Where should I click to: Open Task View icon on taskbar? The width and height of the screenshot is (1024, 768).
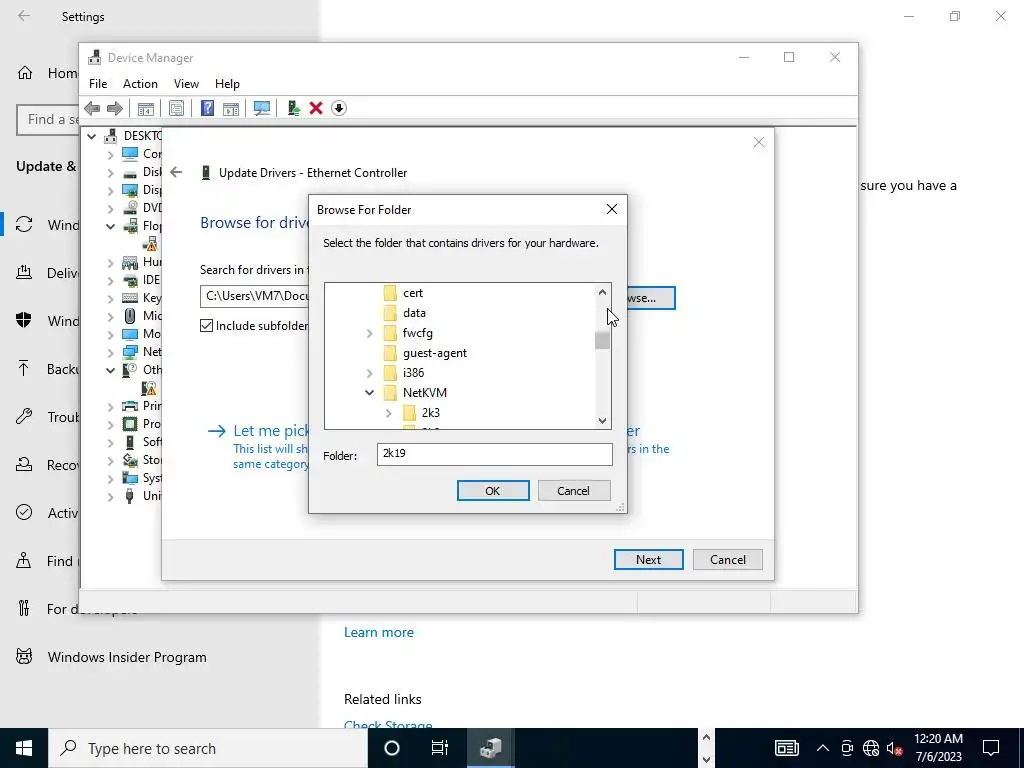click(440, 748)
